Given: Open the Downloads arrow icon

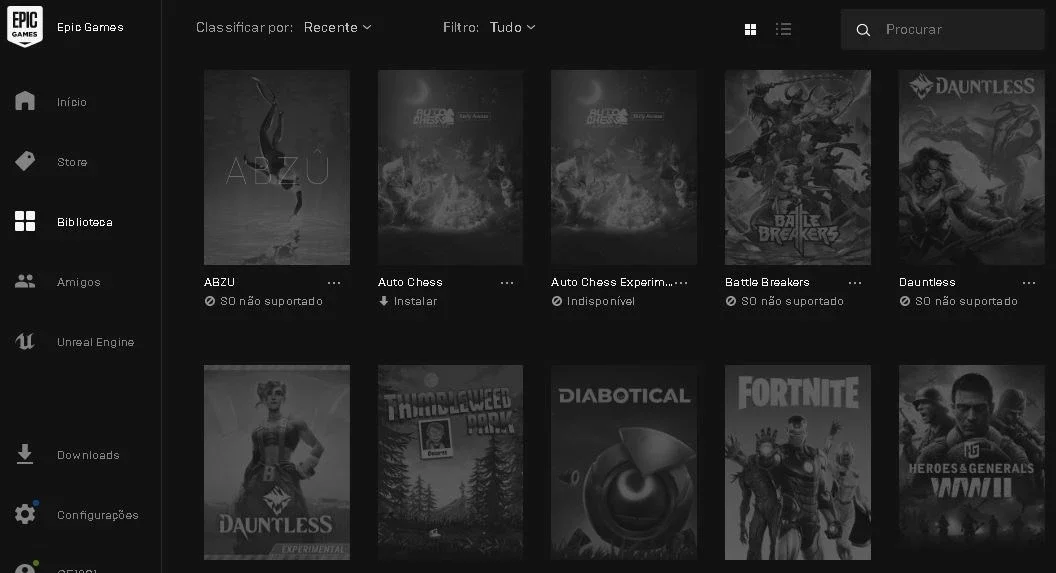Looking at the screenshot, I should coord(25,454).
